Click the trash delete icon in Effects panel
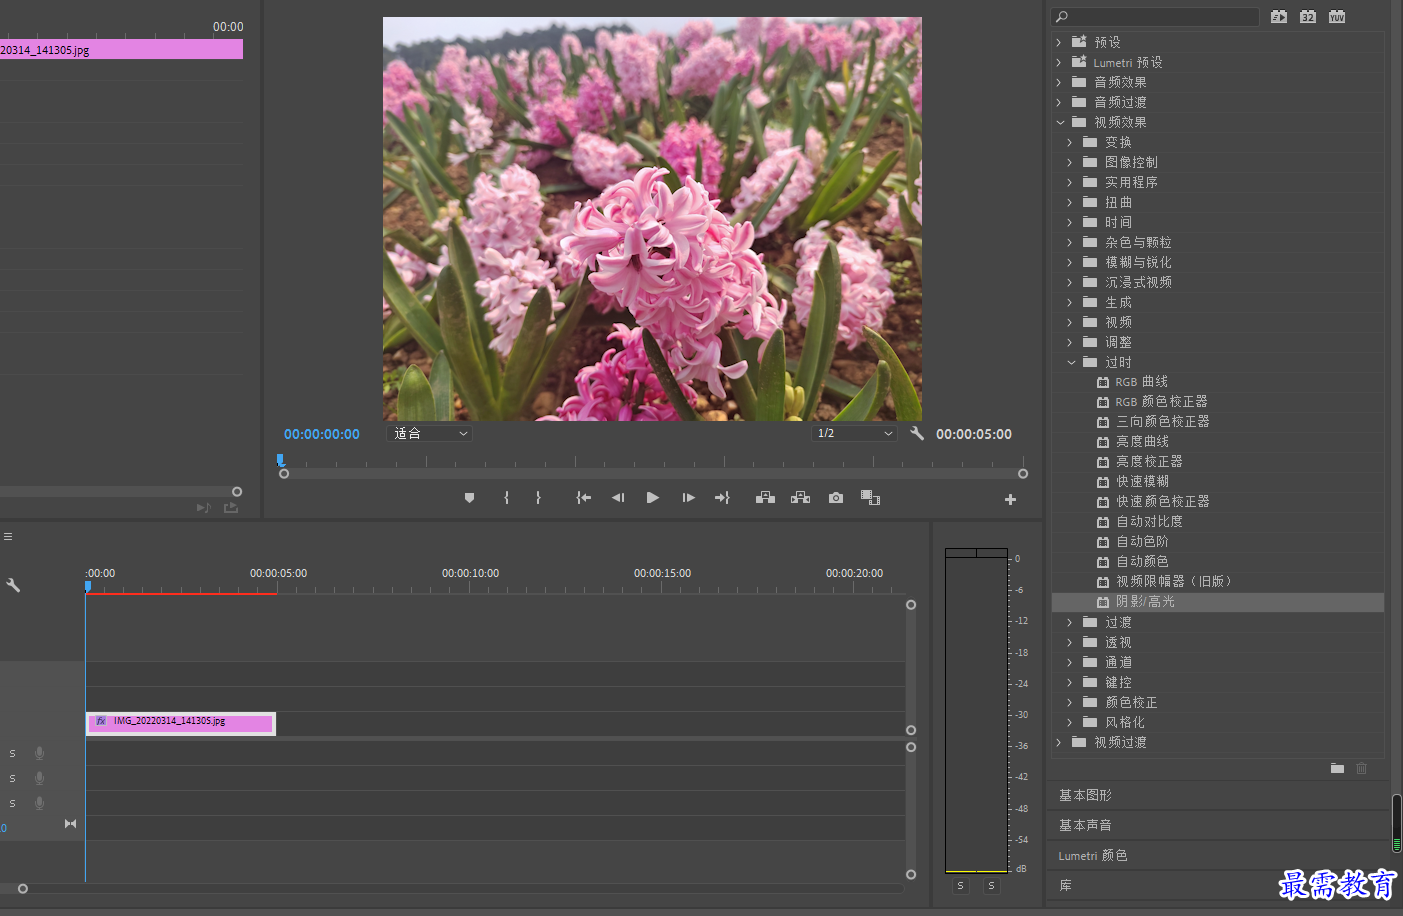This screenshot has width=1403, height=916. tap(1361, 768)
